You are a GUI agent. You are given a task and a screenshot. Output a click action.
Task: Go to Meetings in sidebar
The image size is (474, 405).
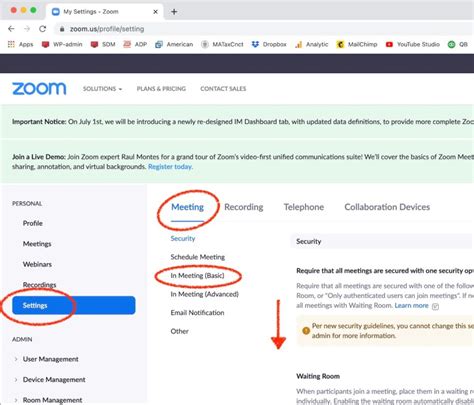(x=37, y=244)
